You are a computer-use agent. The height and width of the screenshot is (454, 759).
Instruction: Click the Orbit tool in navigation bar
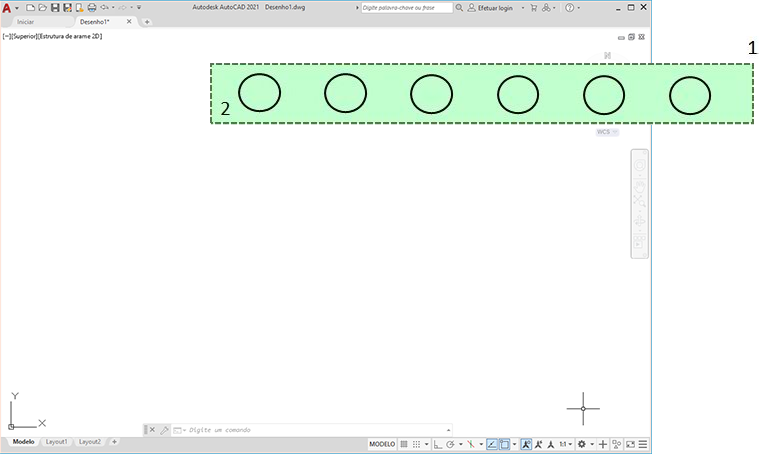click(639, 222)
